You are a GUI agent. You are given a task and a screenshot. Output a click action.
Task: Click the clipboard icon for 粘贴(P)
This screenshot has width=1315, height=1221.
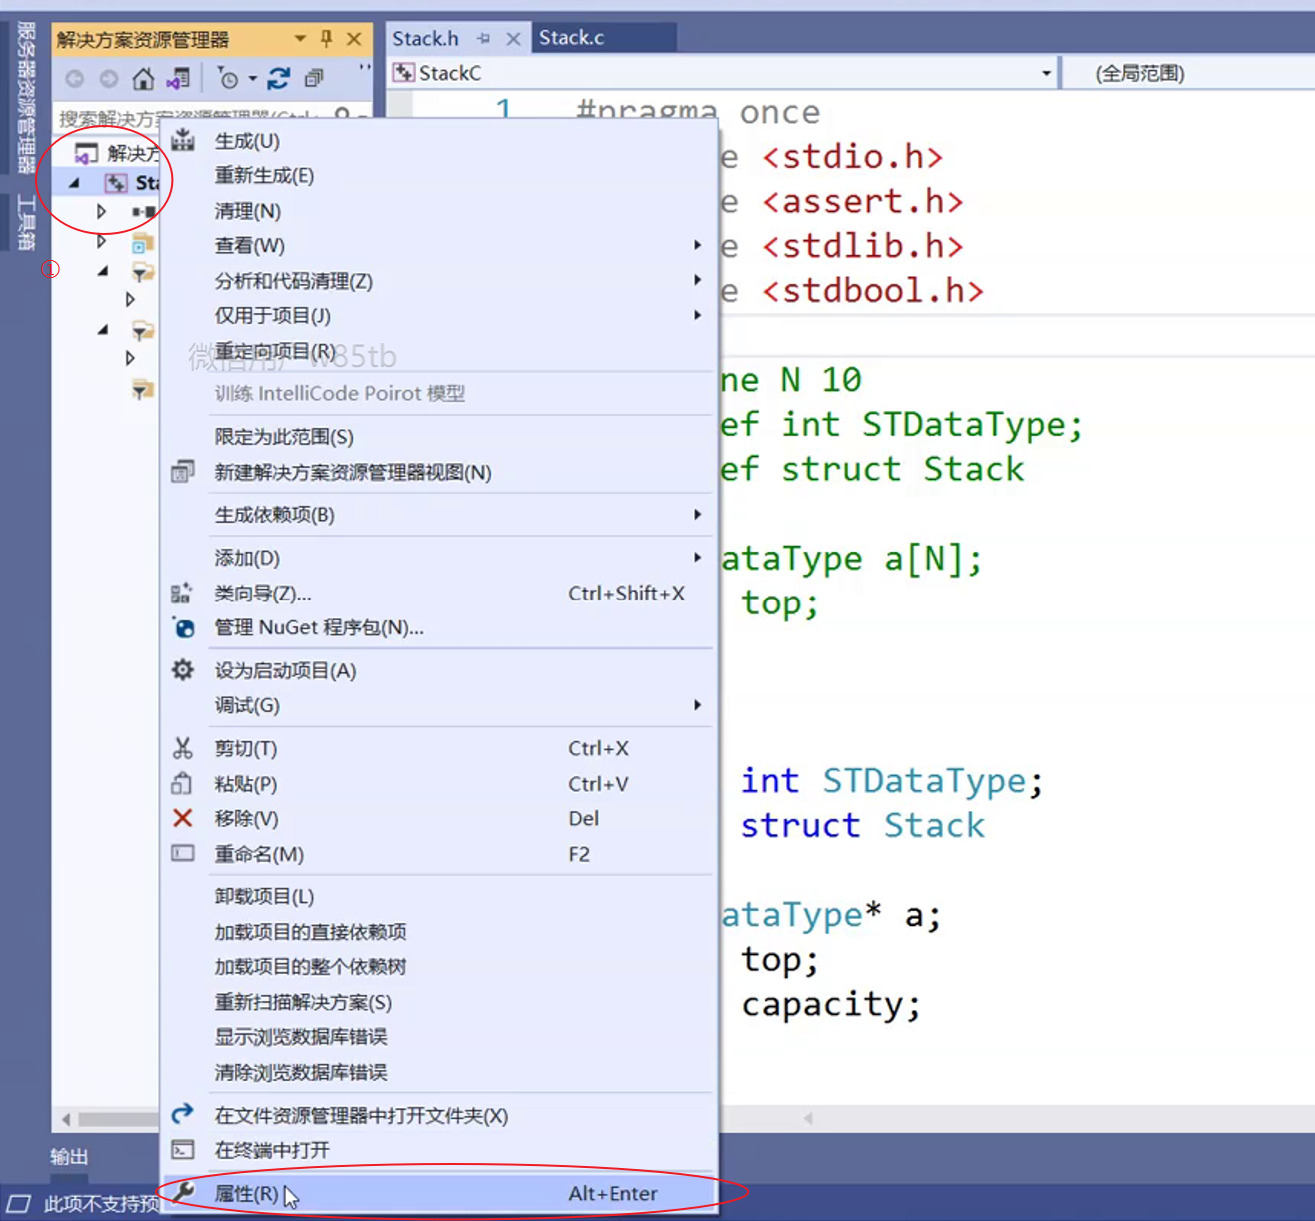coord(182,783)
